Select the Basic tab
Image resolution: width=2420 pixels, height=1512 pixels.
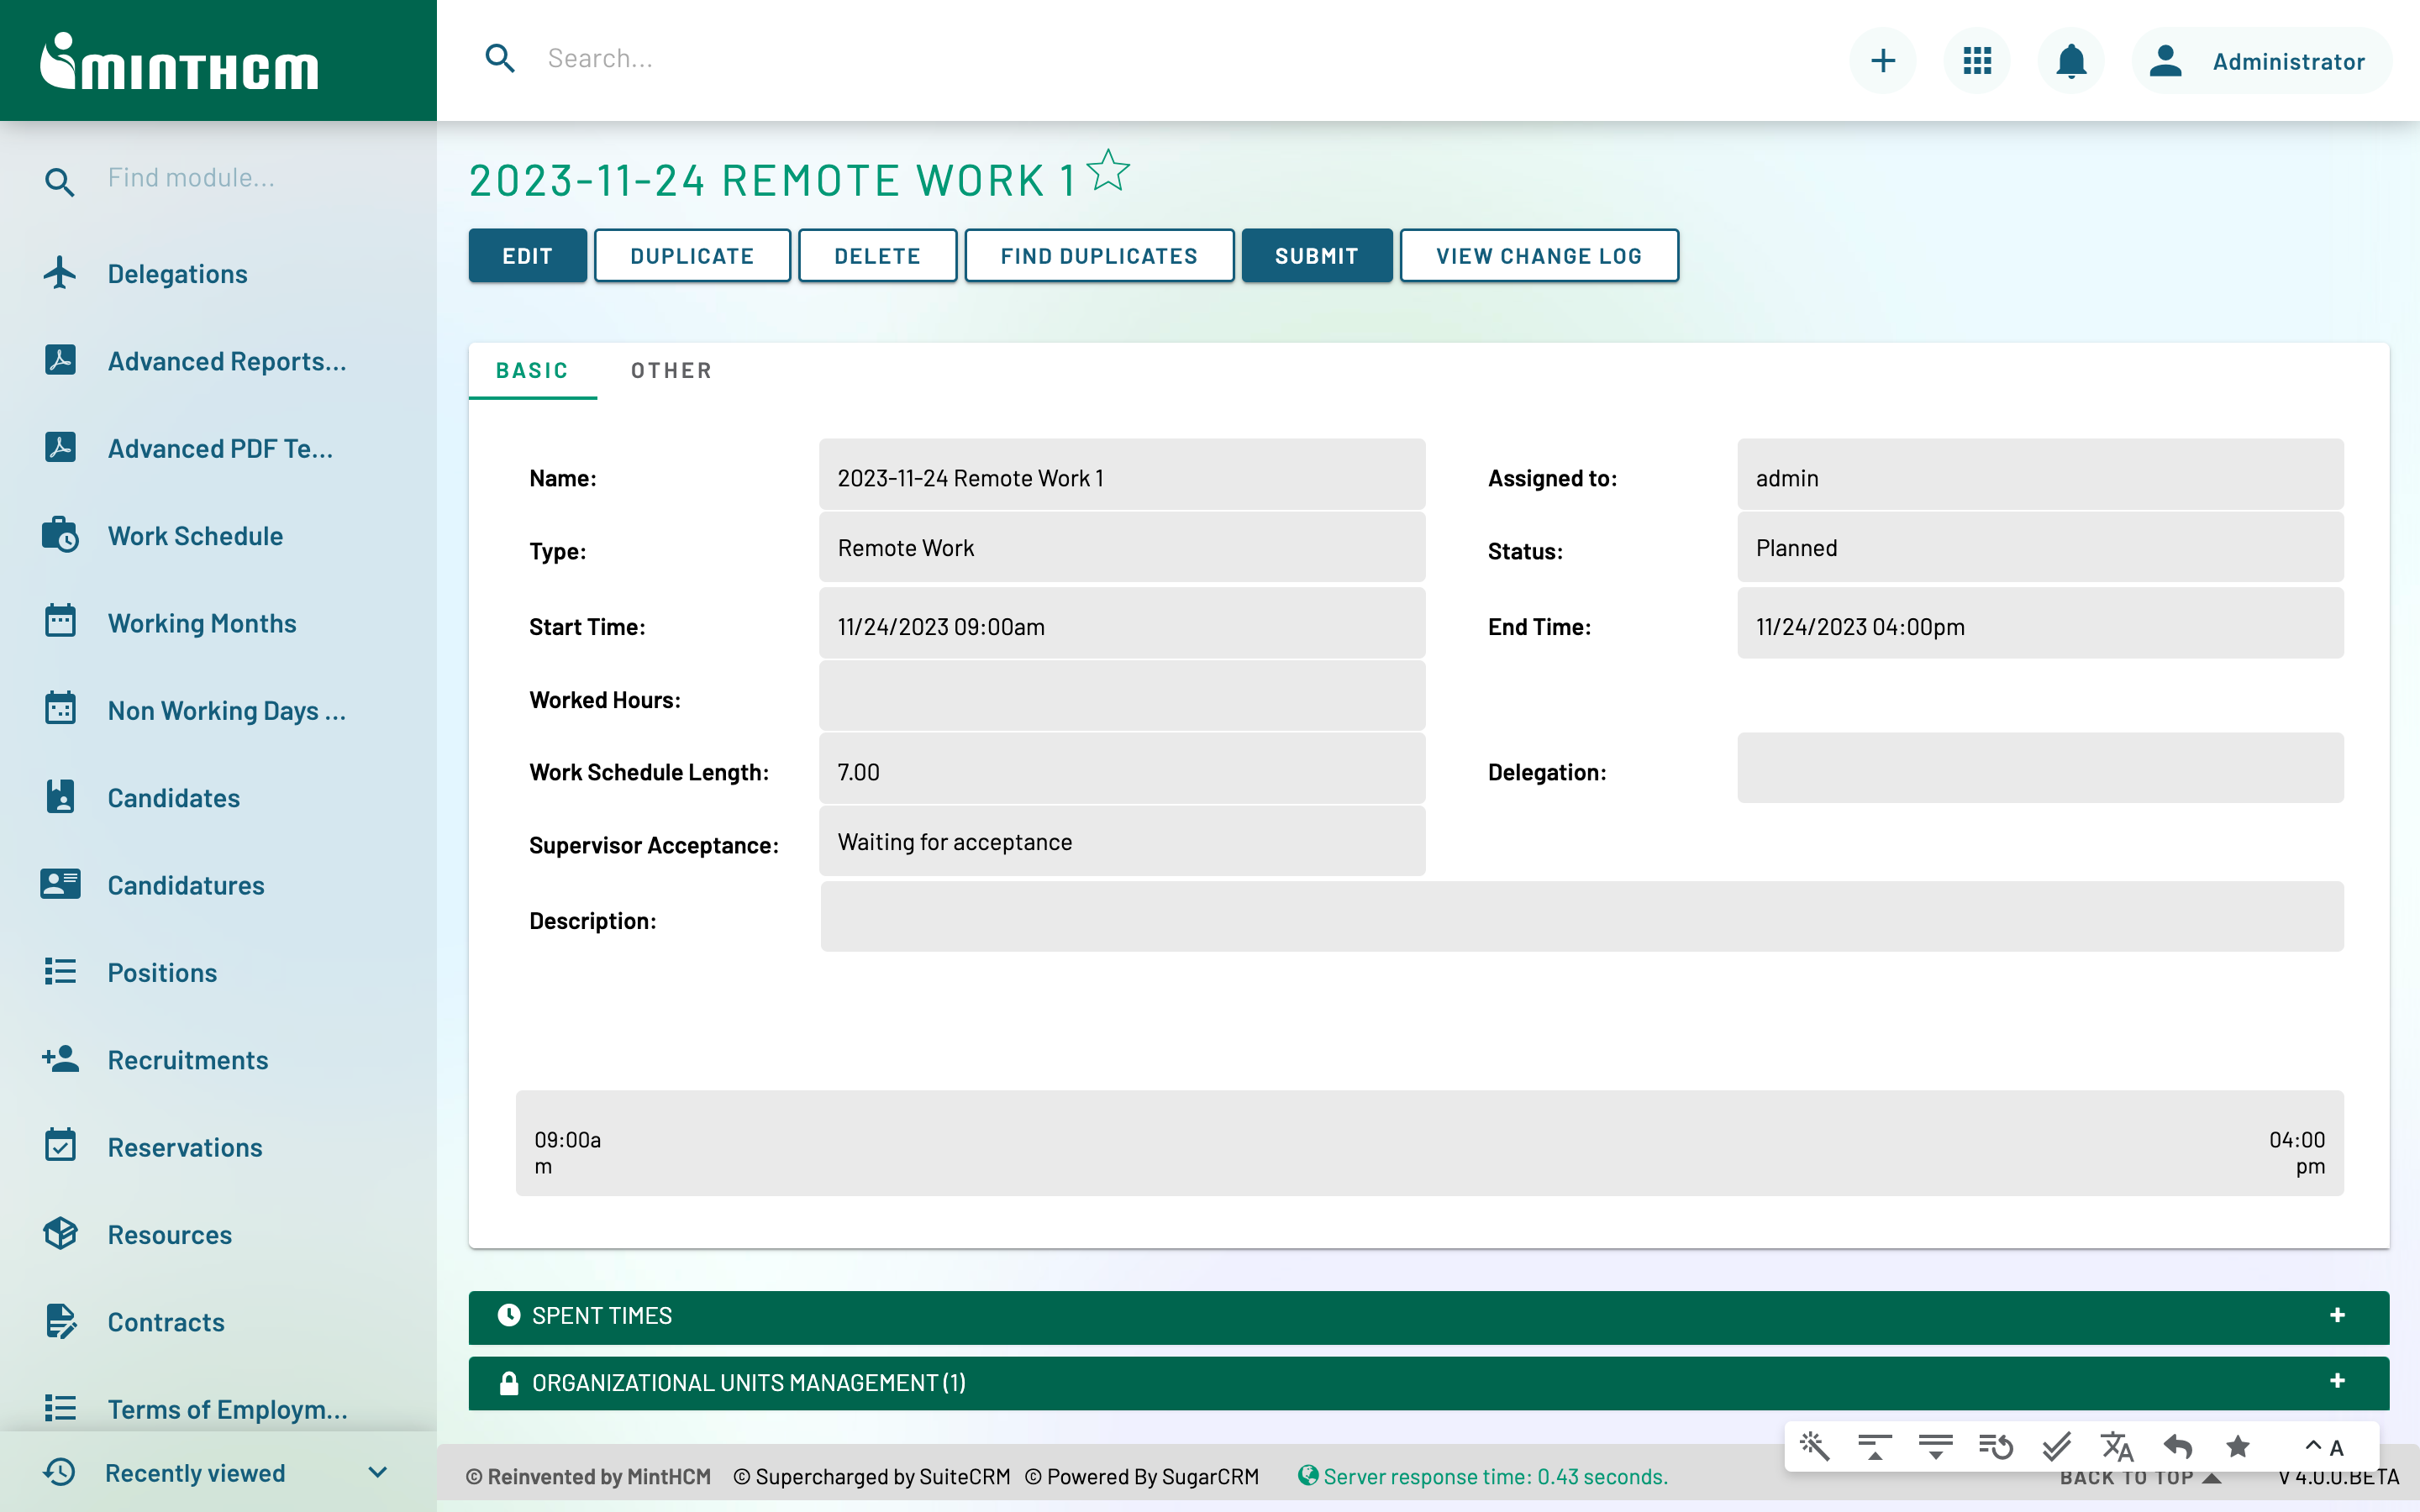pyautogui.click(x=532, y=371)
